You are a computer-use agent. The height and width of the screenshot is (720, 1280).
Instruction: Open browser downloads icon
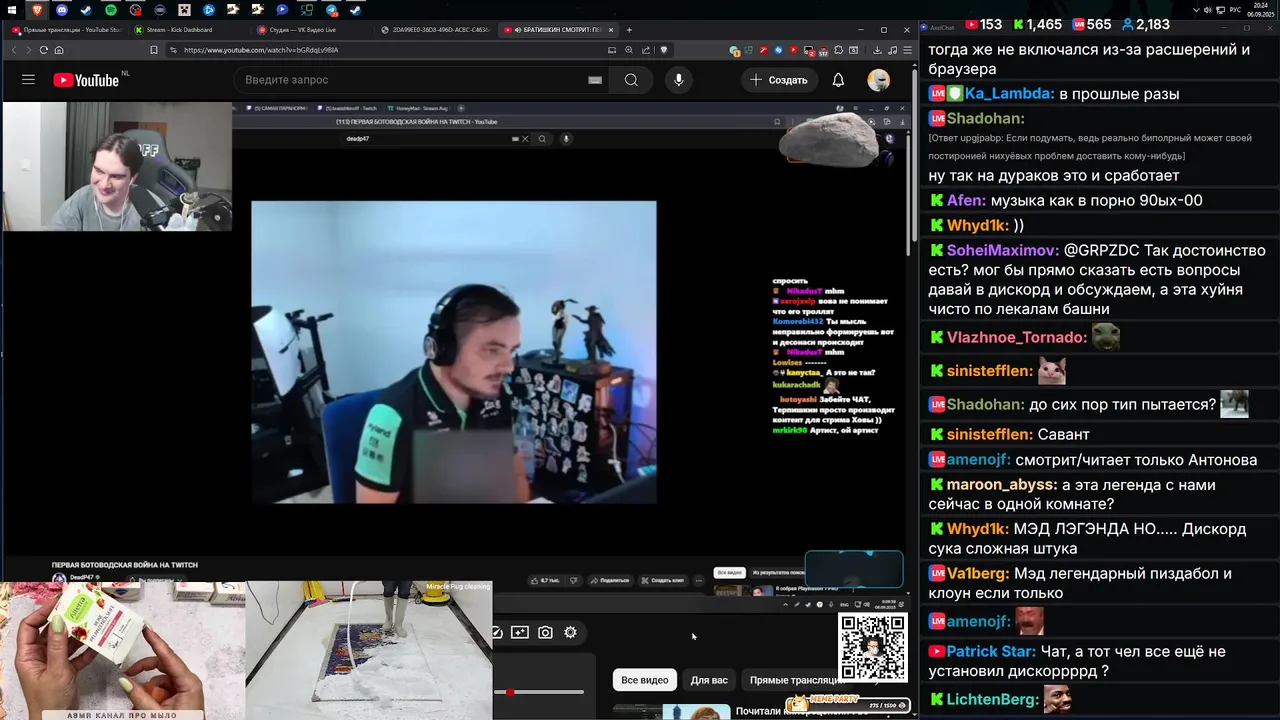tap(877, 50)
